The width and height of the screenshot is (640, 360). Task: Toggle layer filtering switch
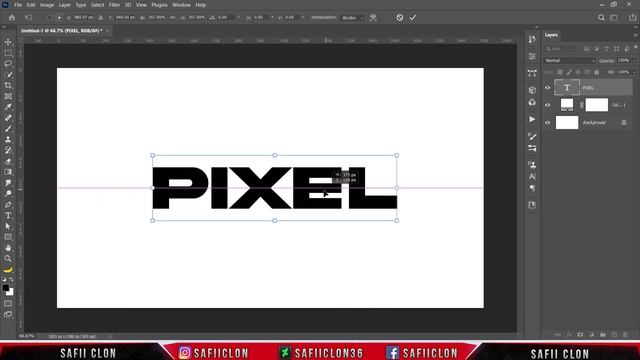(x=636, y=47)
